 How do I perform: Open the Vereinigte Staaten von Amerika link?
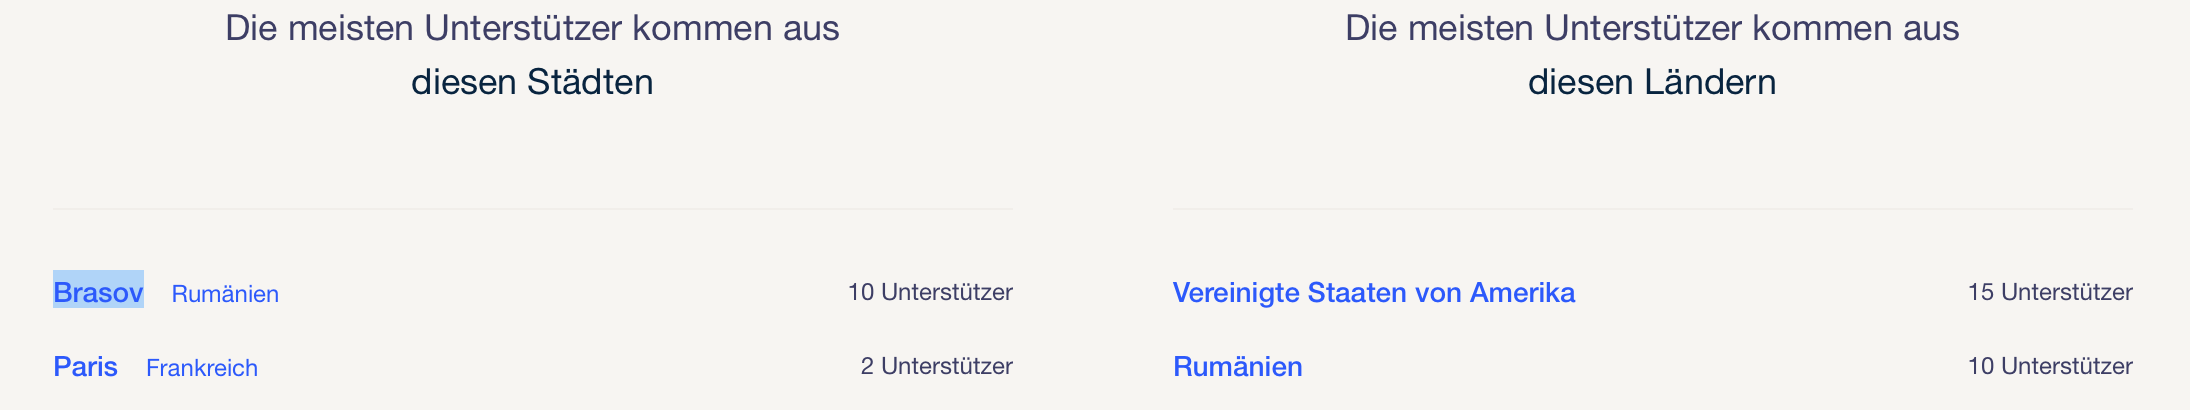(x=1373, y=292)
